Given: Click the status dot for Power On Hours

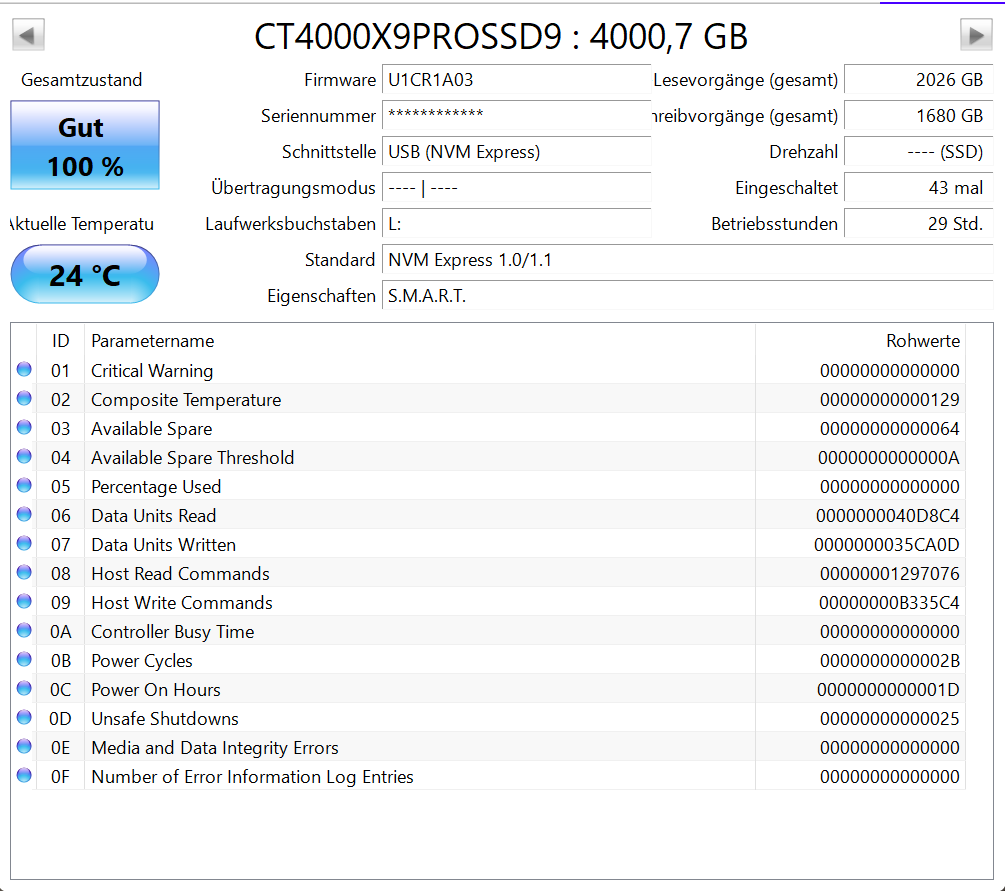Looking at the screenshot, I should [24, 688].
